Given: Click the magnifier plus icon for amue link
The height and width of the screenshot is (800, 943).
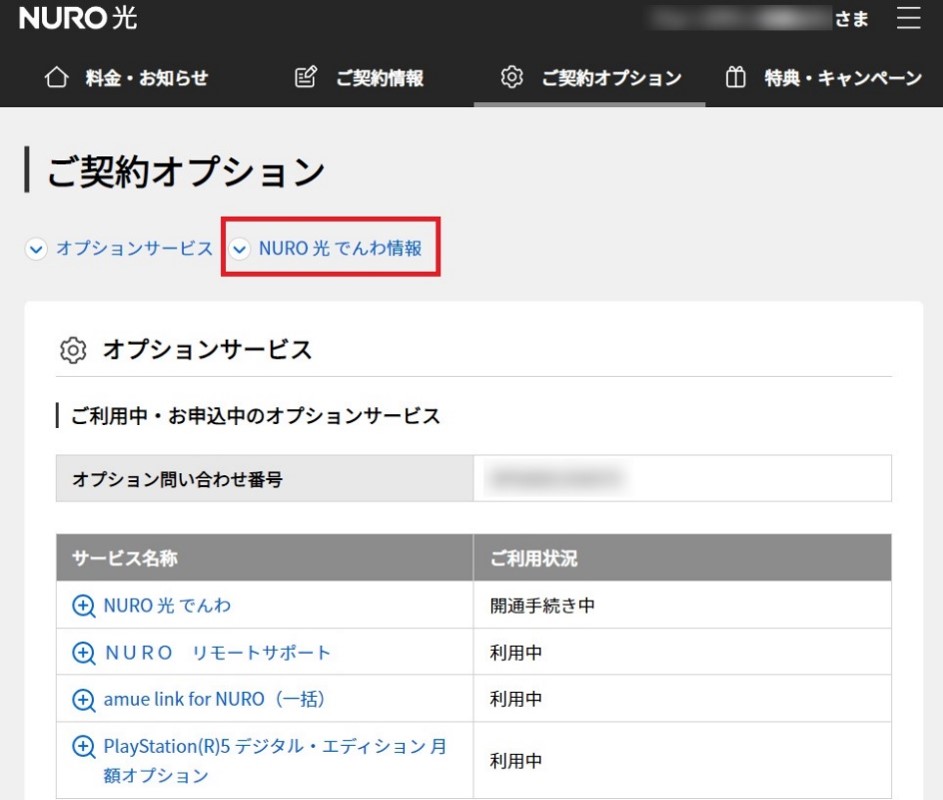Looking at the screenshot, I should tap(84, 700).
